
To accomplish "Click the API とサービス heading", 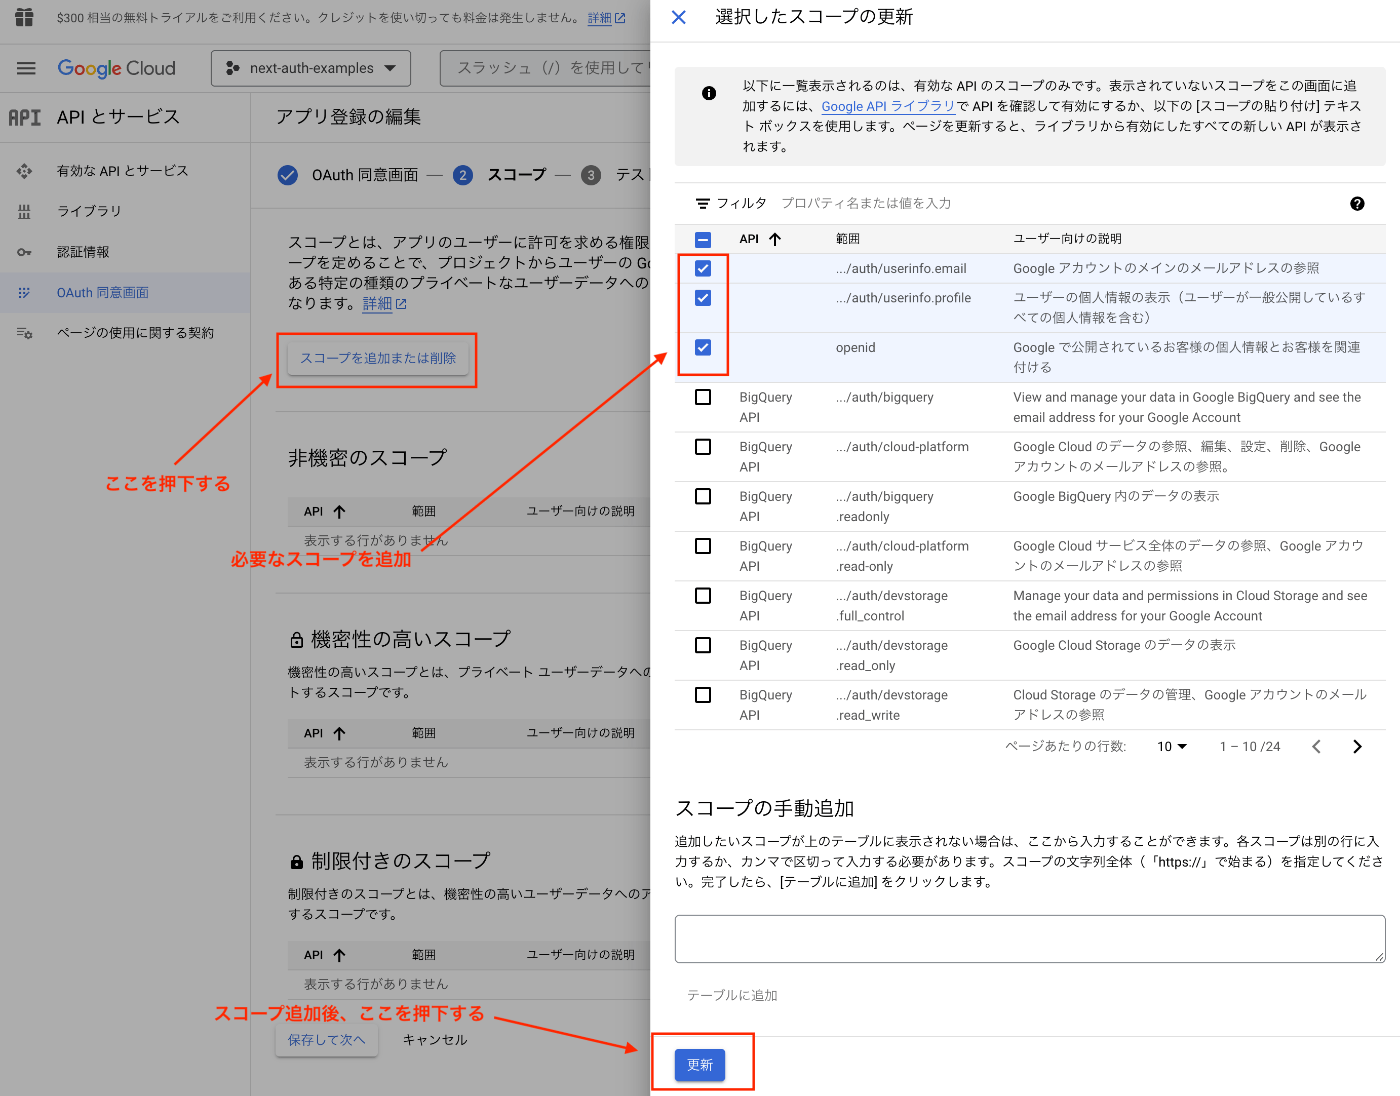I will tap(118, 117).
